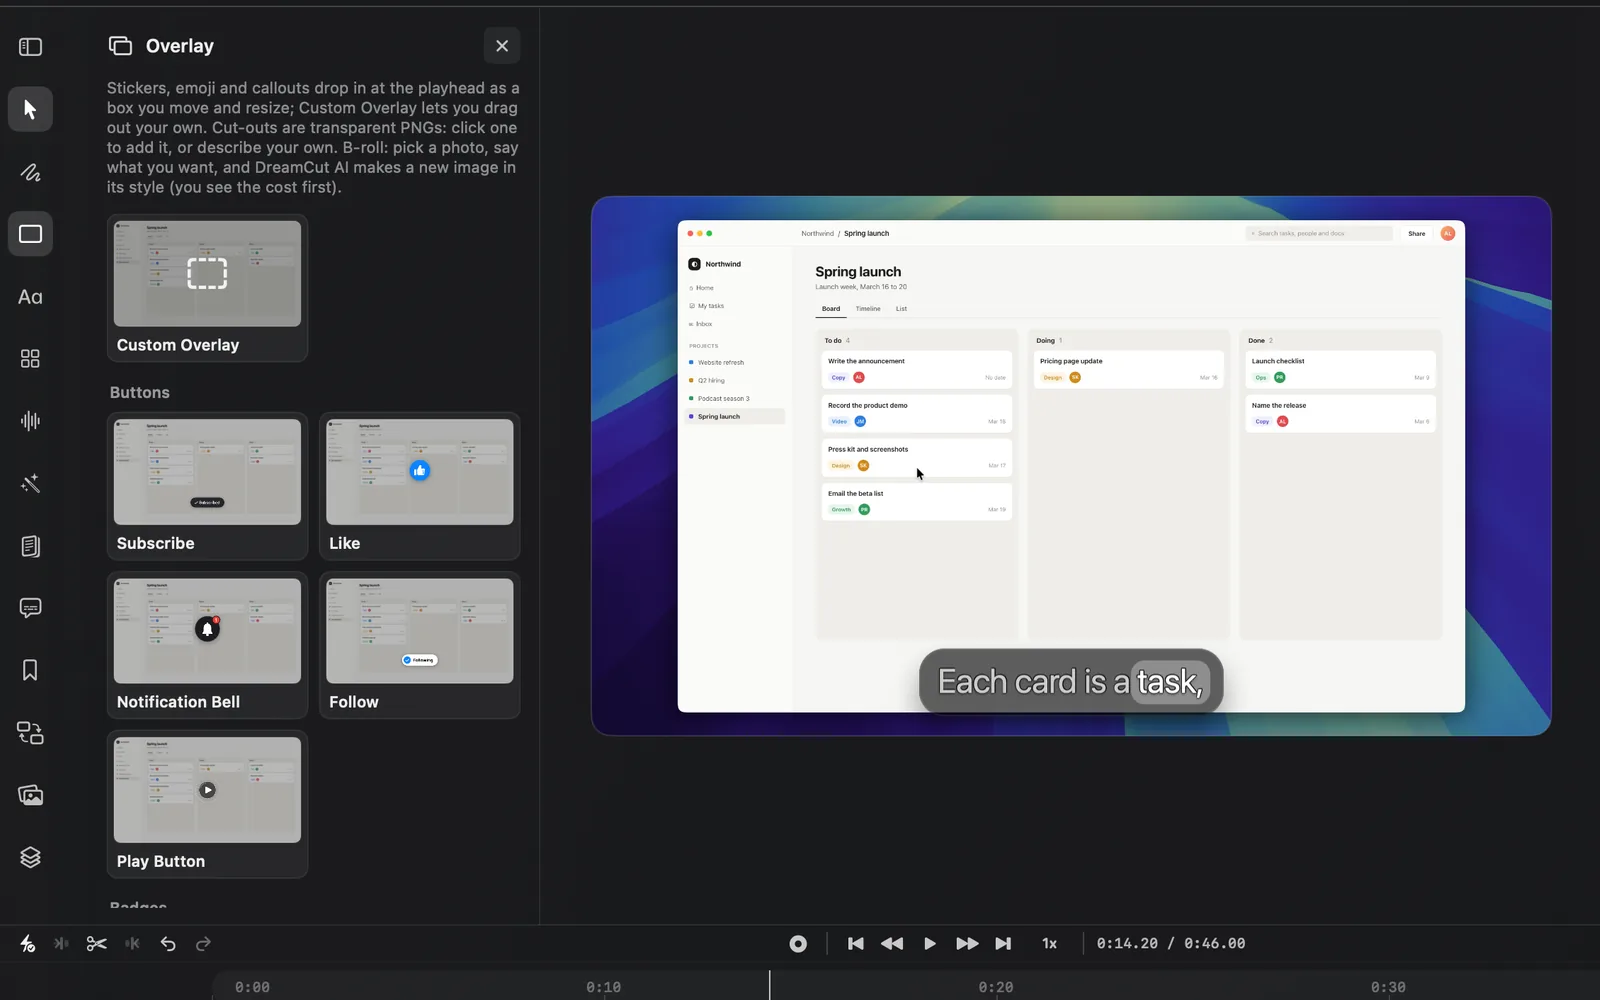Redo the last undone edit
1600x1000 pixels.
point(203,943)
